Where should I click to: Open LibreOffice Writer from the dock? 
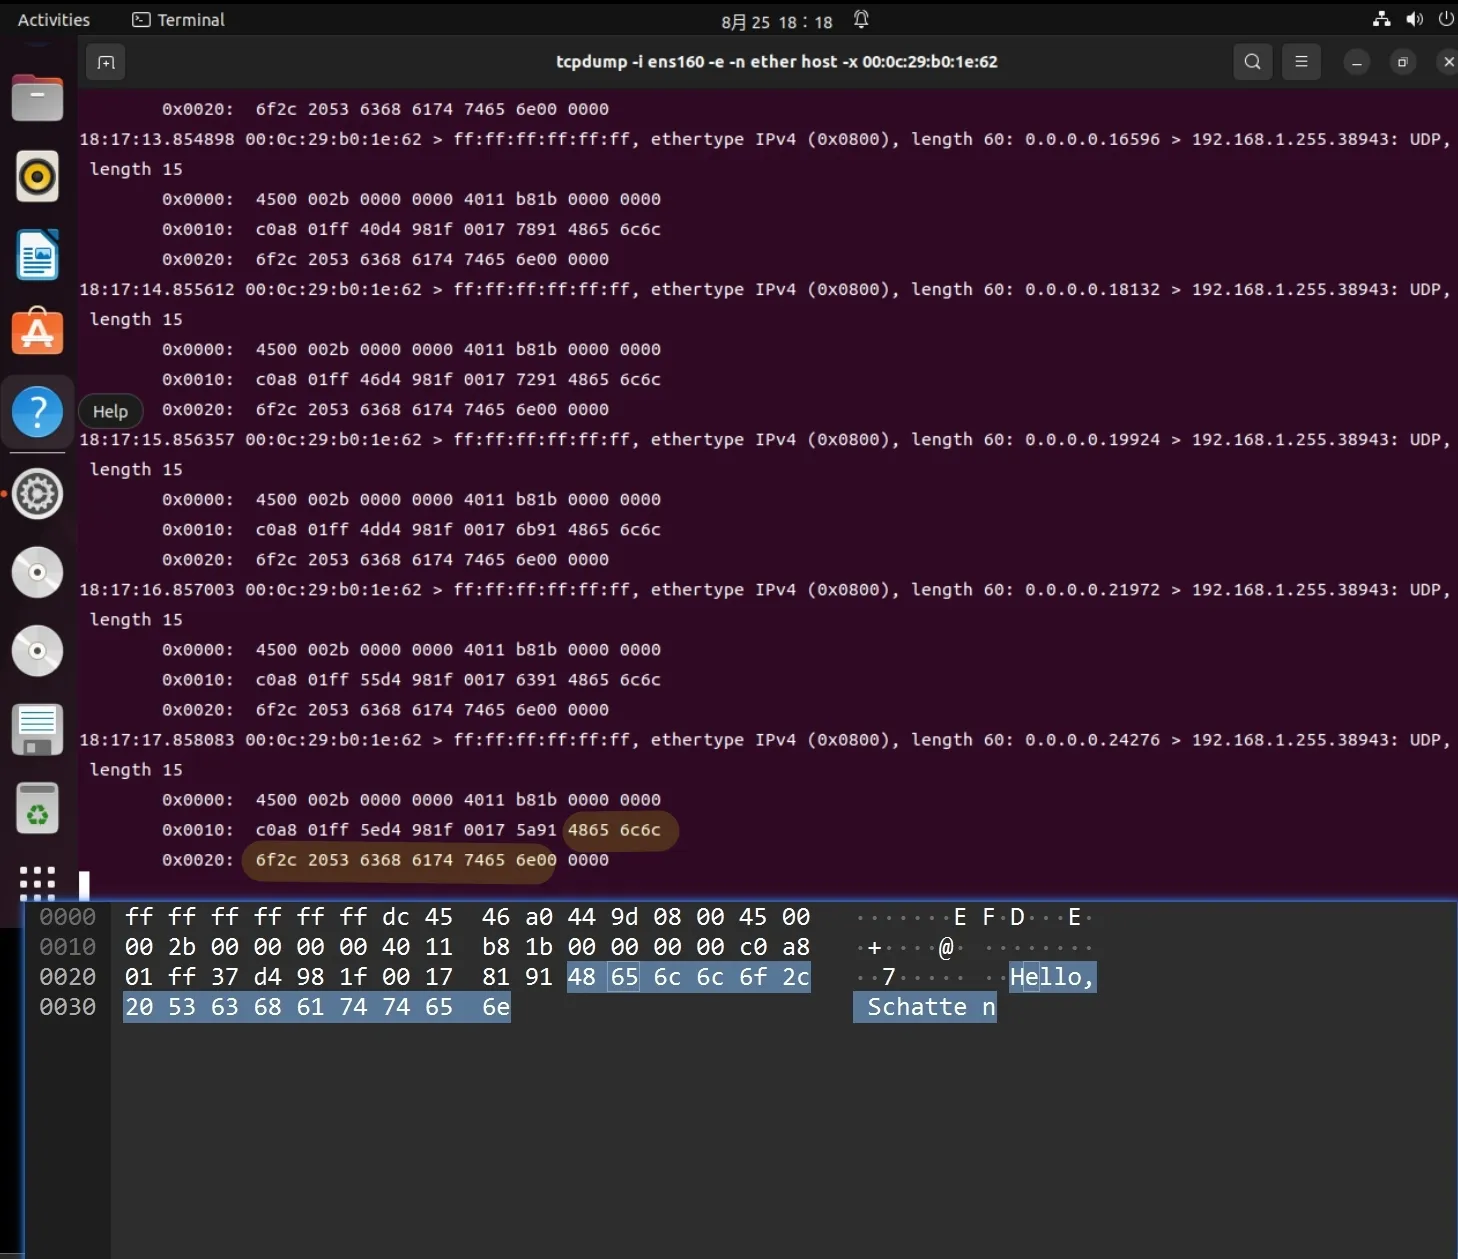tap(37, 255)
